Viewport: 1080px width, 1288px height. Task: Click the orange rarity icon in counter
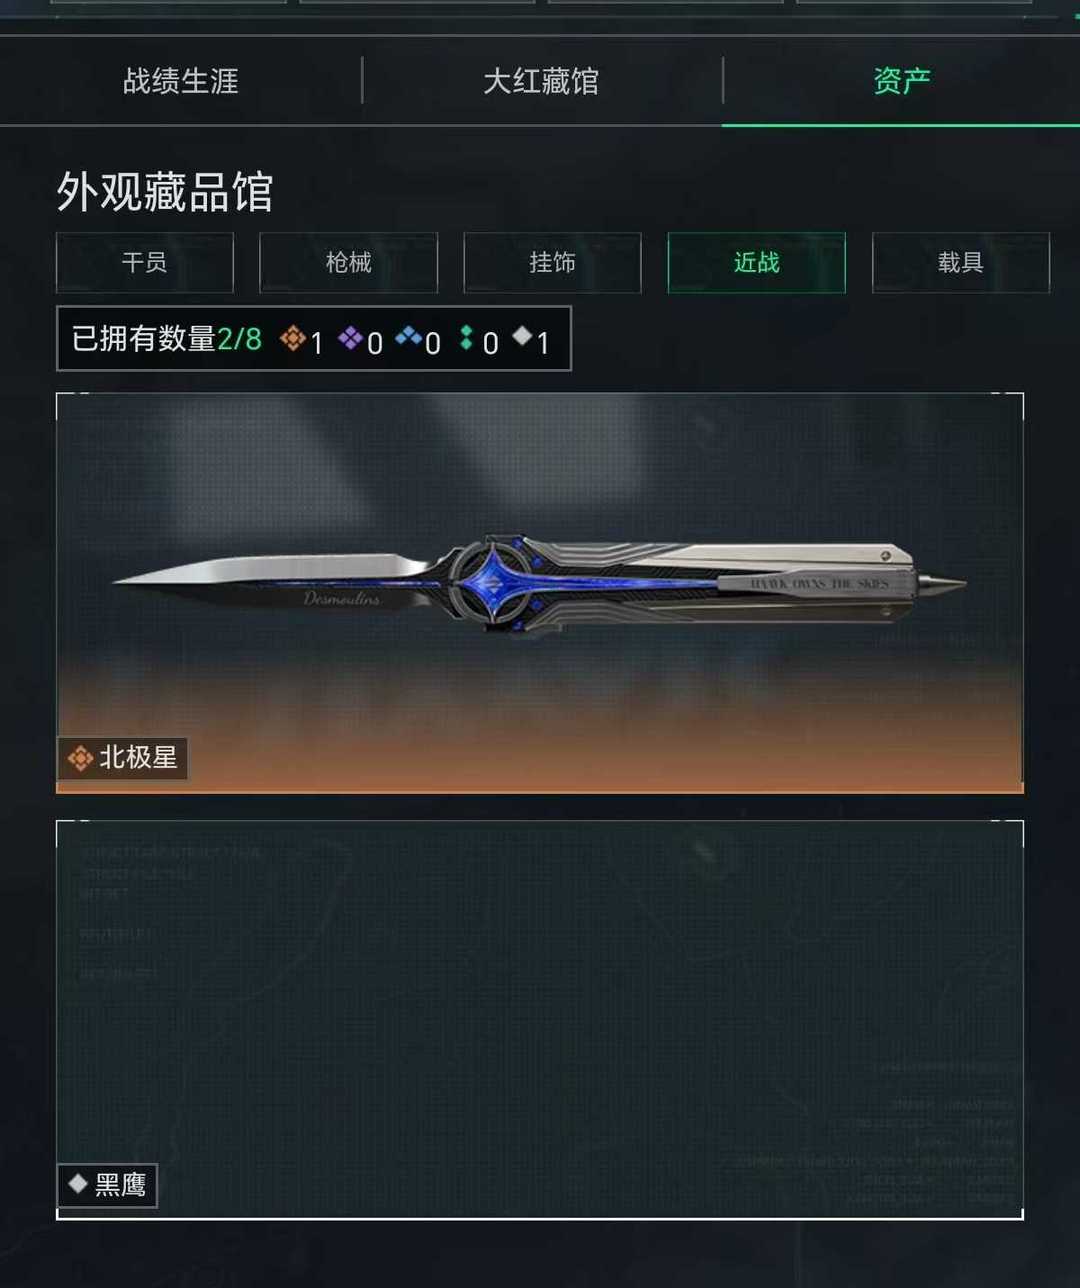coord(292,339)
